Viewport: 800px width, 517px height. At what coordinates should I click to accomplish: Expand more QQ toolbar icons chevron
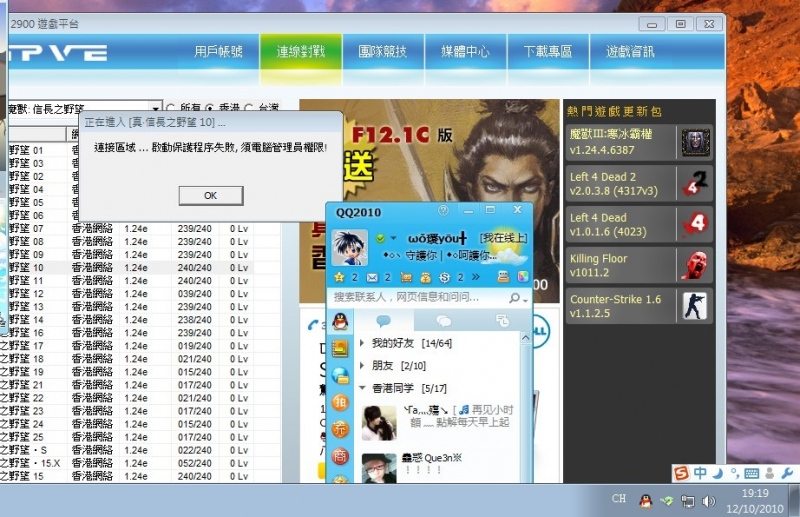[x=476, y=277]
